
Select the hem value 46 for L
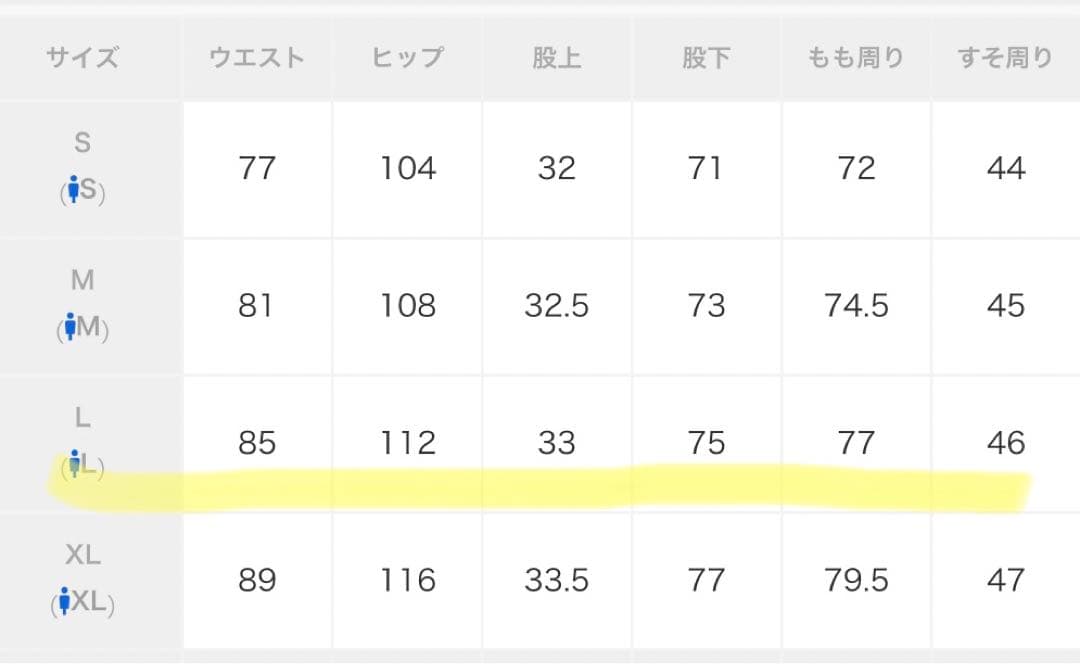[x=1005, y=442]
